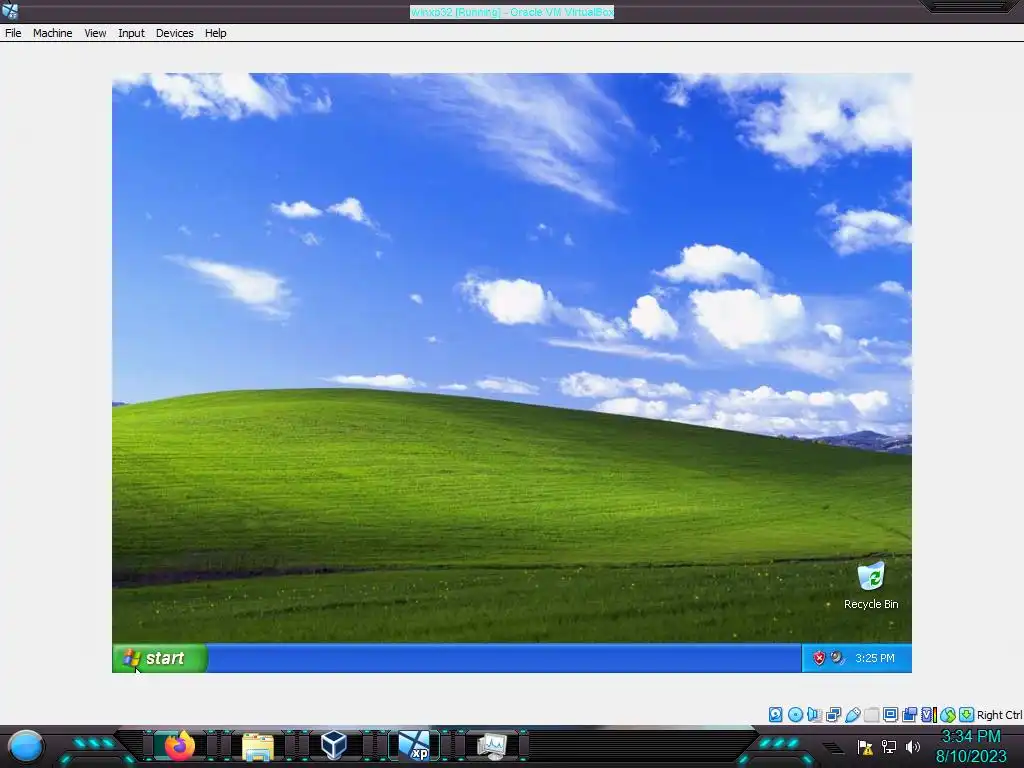Open the Input menu

point(131,33)
